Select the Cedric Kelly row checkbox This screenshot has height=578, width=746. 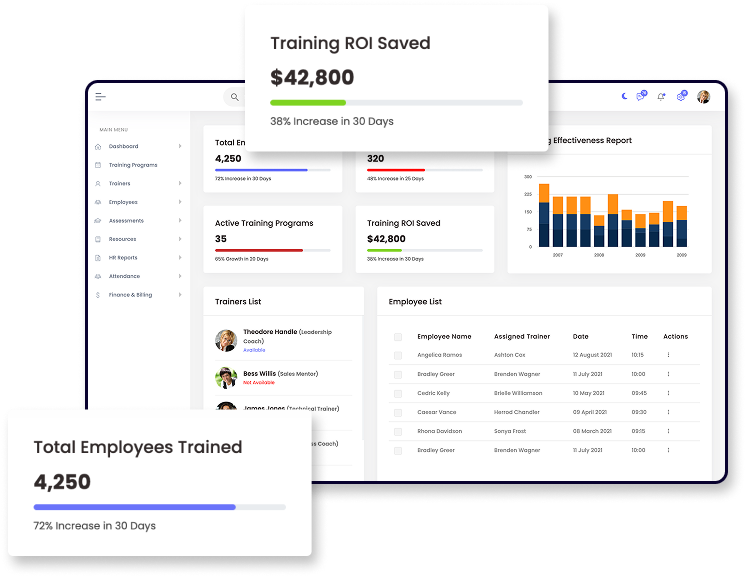[398, 393]
